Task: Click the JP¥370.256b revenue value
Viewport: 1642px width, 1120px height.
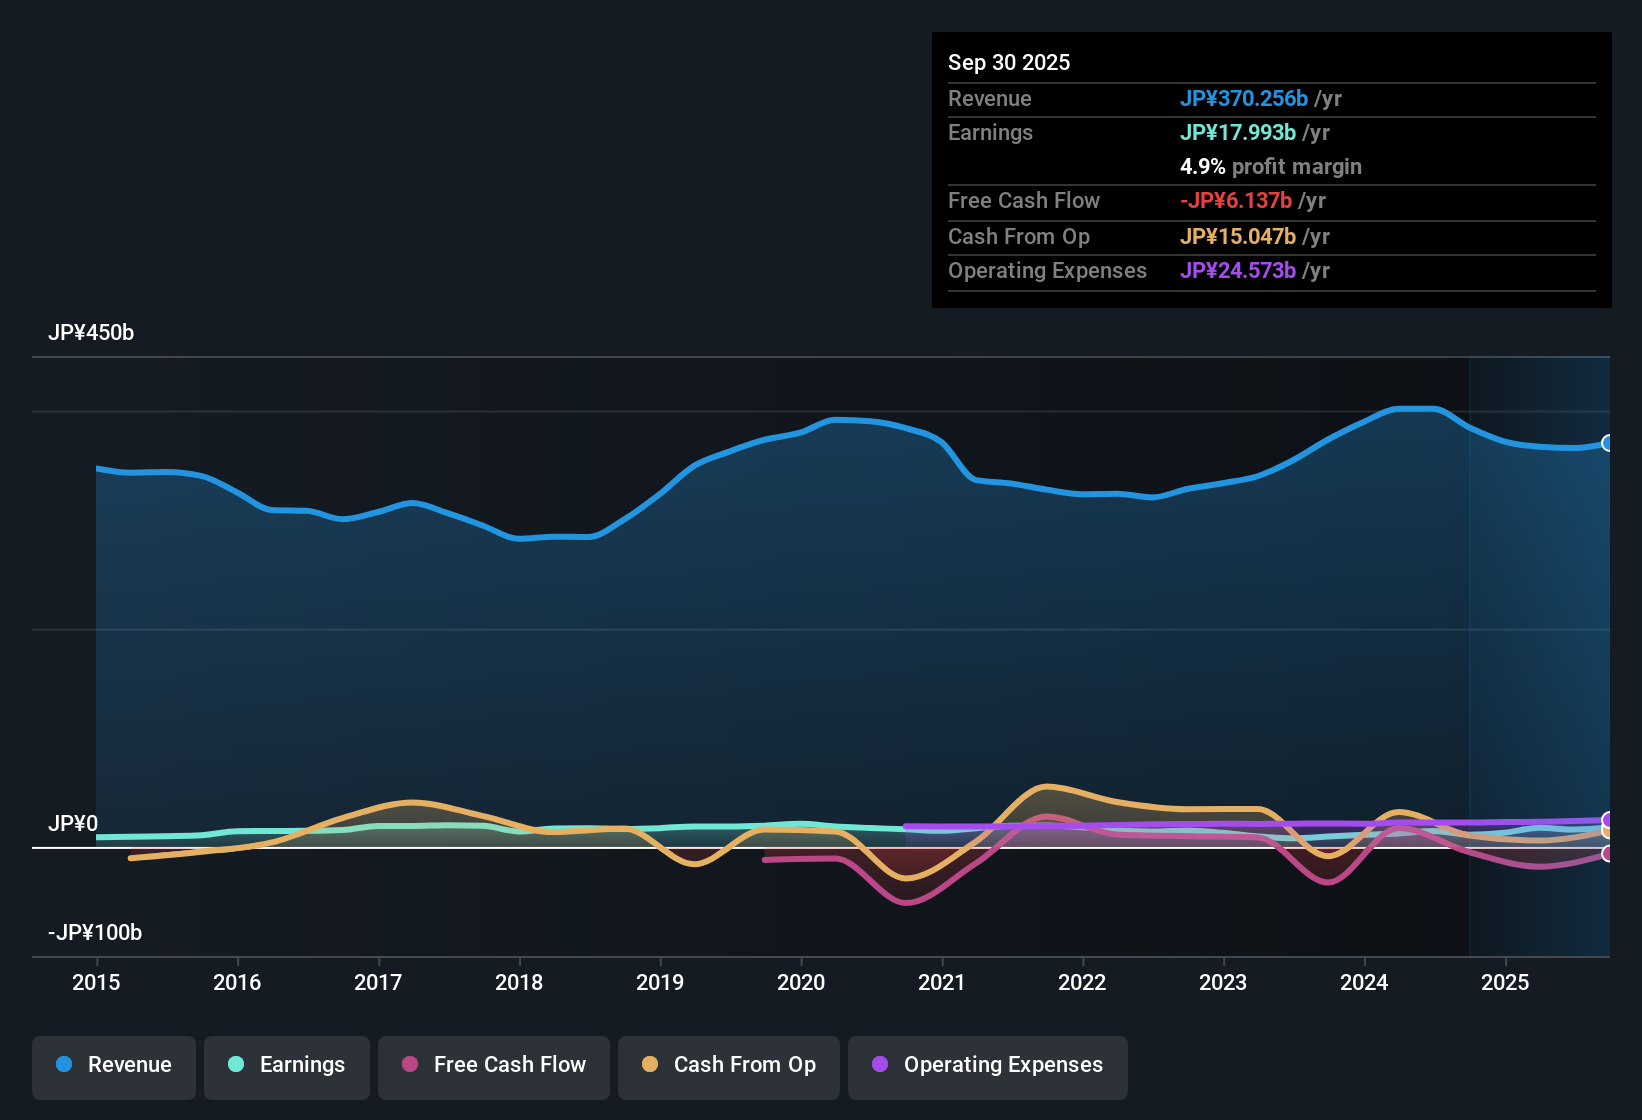Action: point(1246,99)
